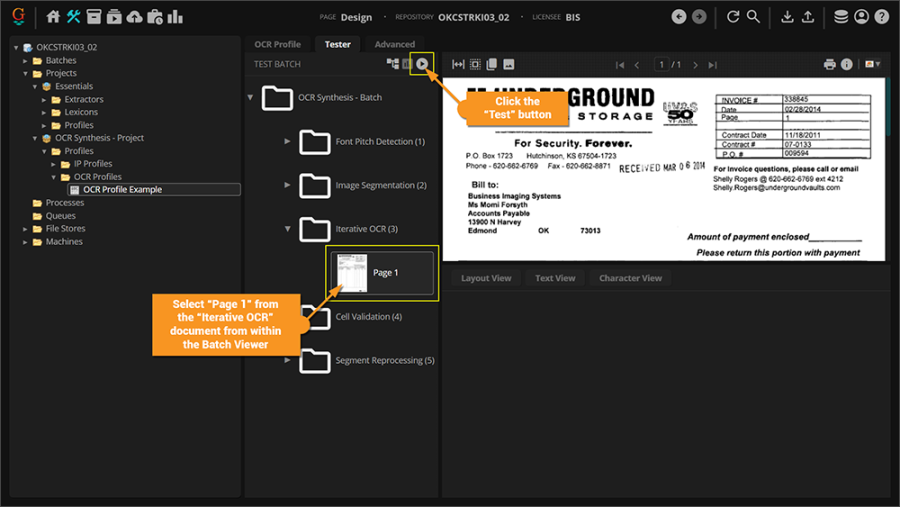Collapse the Iterative OCR (3) folder
Viewport: 900px width, 507px height.
coord(288,229)
